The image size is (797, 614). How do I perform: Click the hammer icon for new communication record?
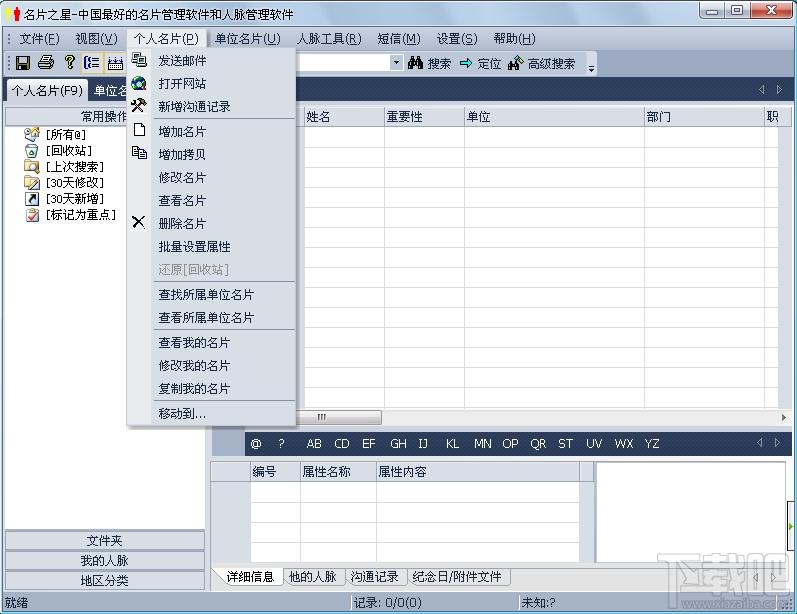coord(139,106)
